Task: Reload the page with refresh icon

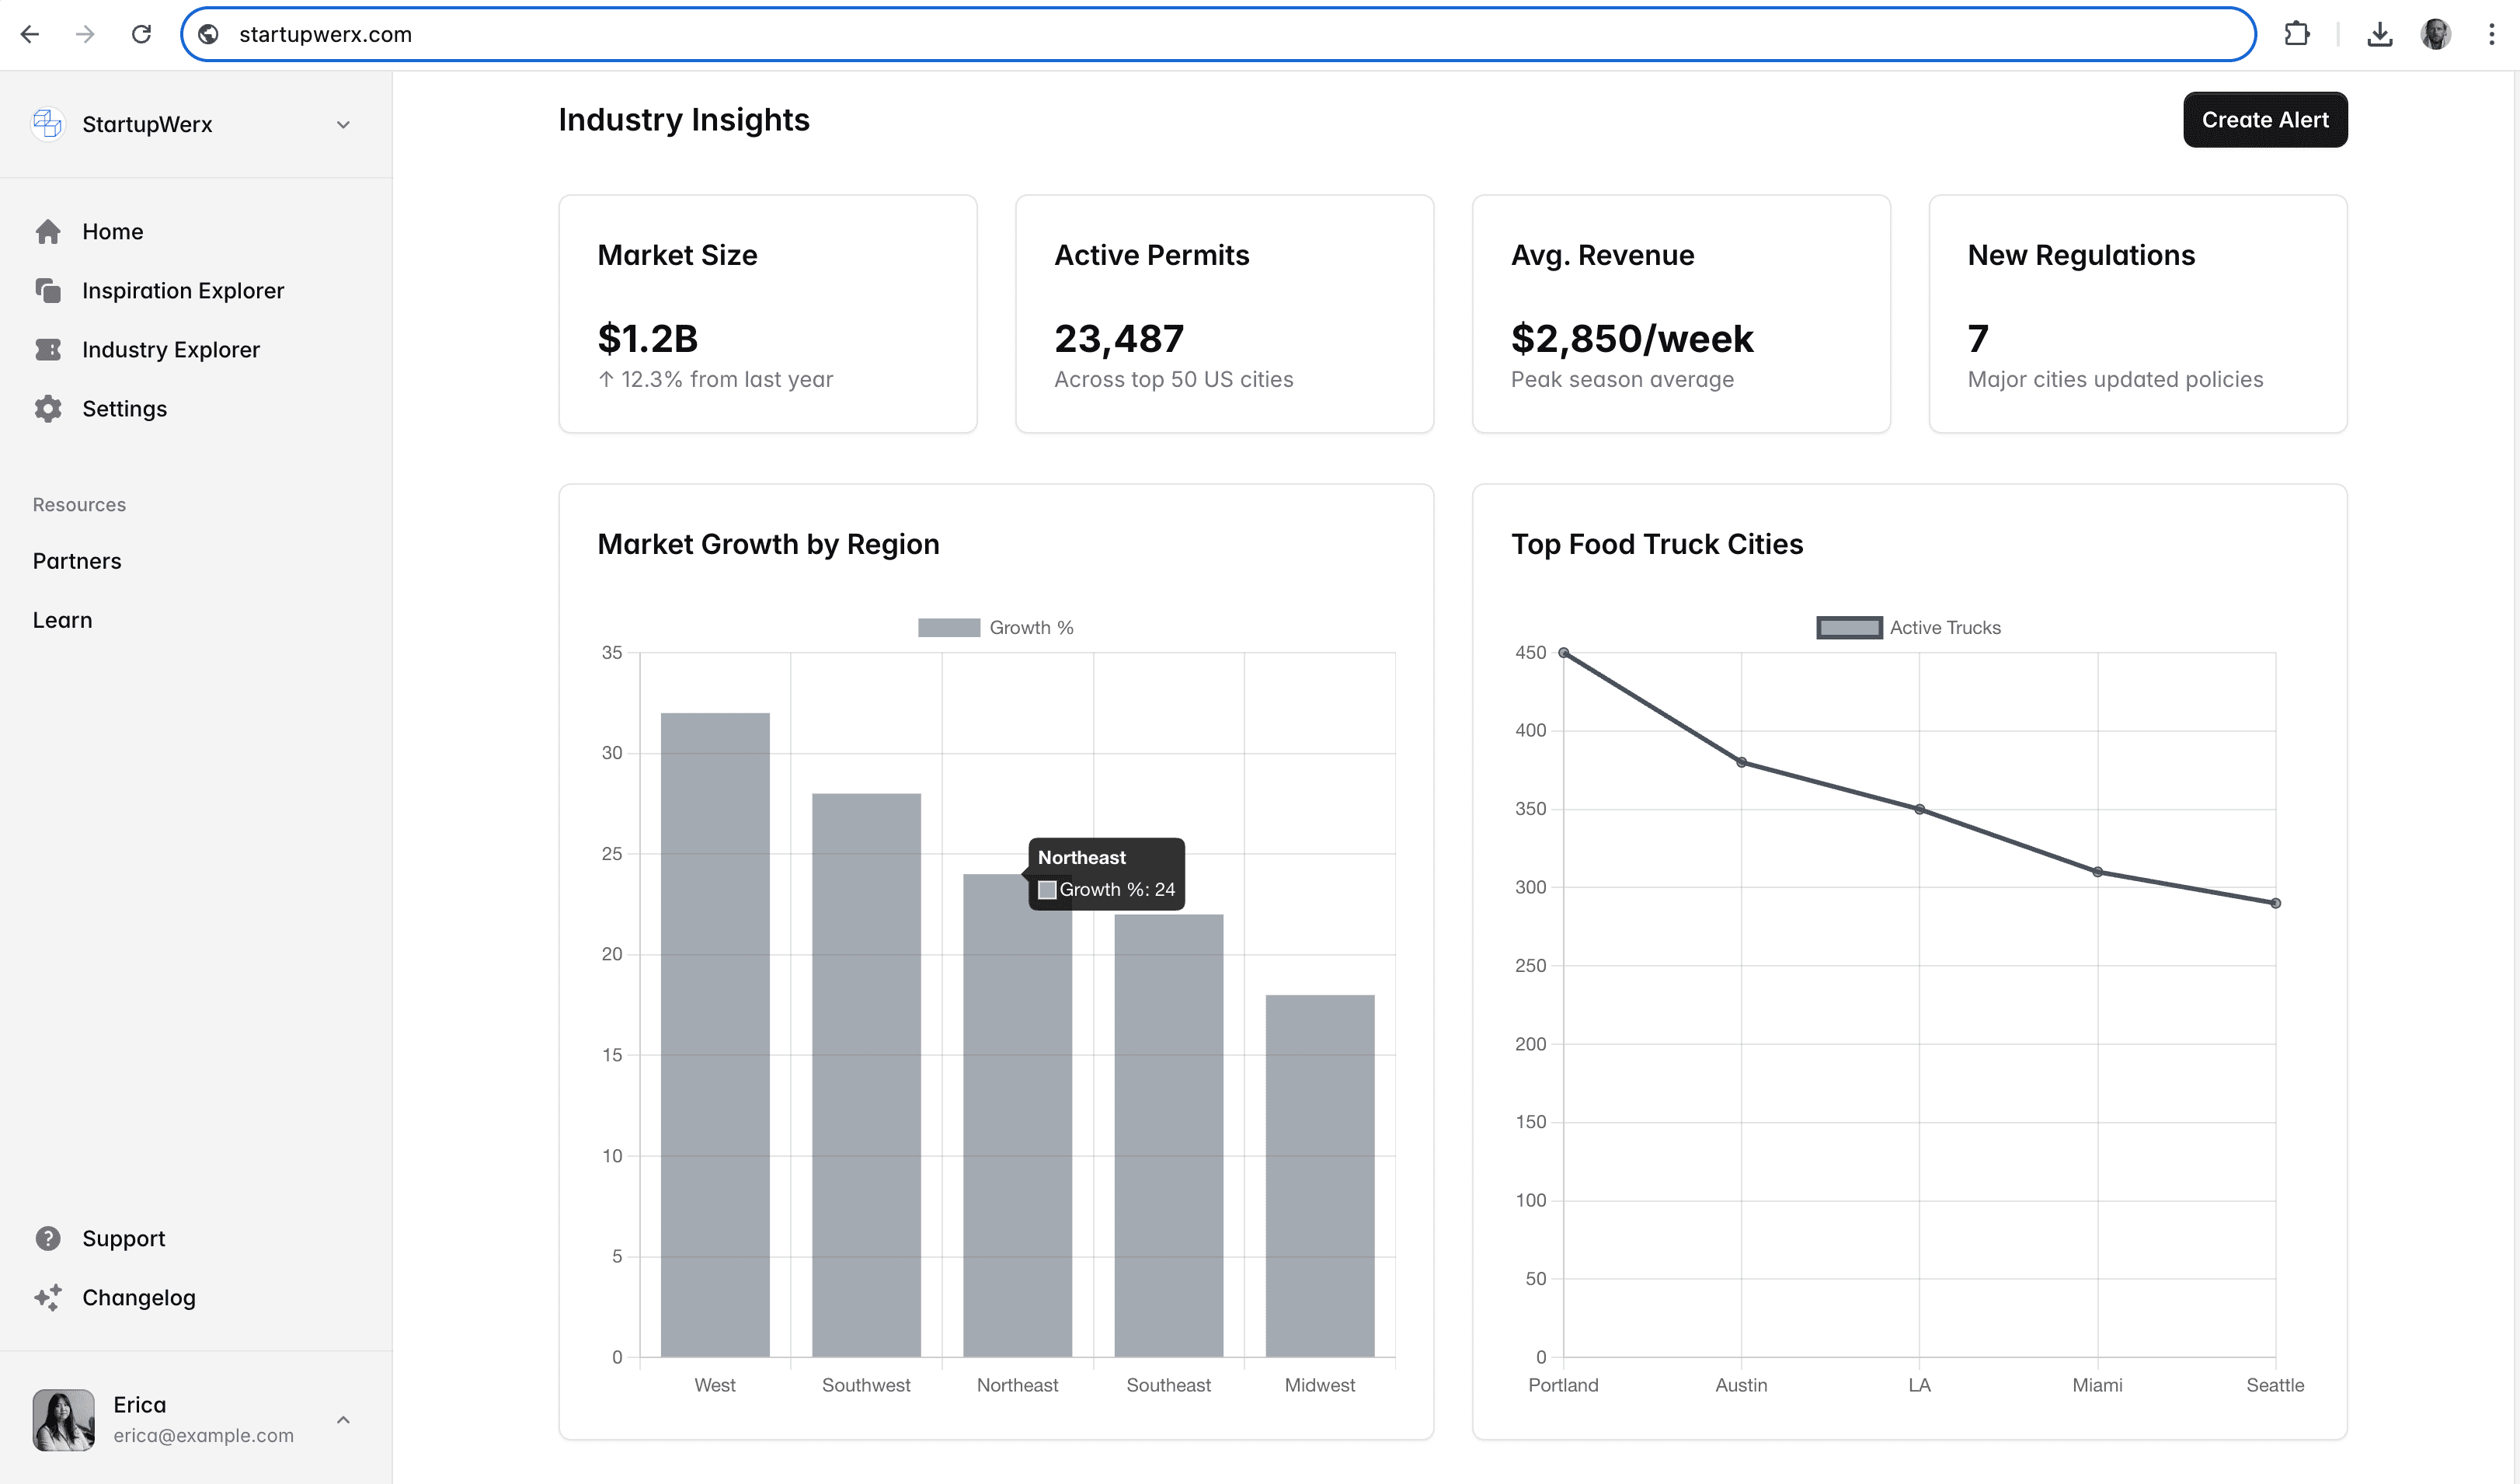Action: click(141, 34)
